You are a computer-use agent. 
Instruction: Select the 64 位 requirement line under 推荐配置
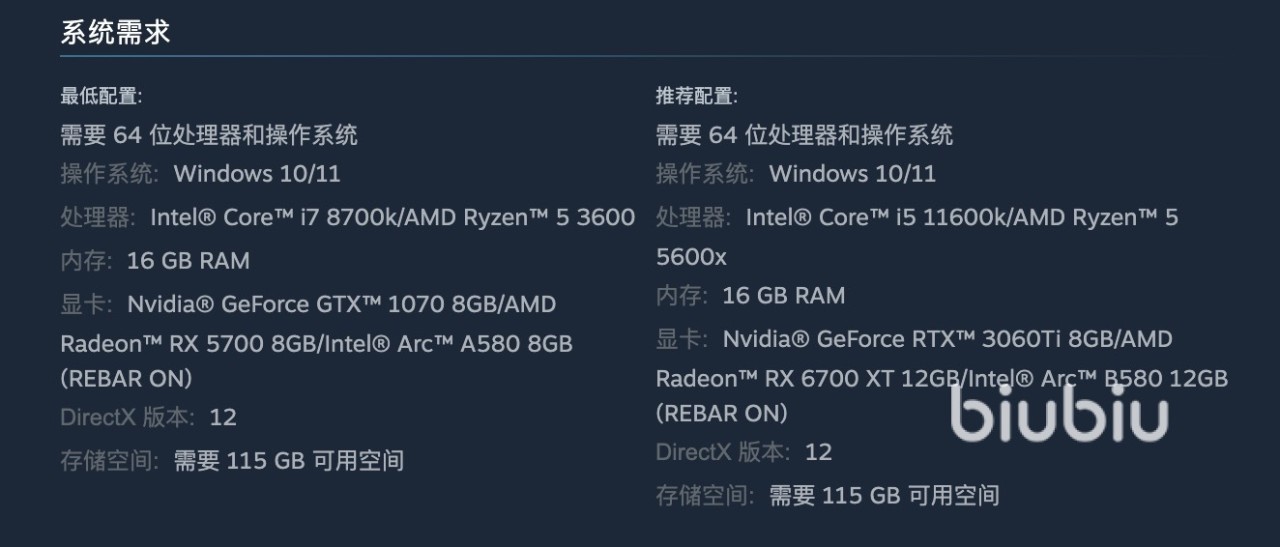pyautogui.click(x=804, y=135)
